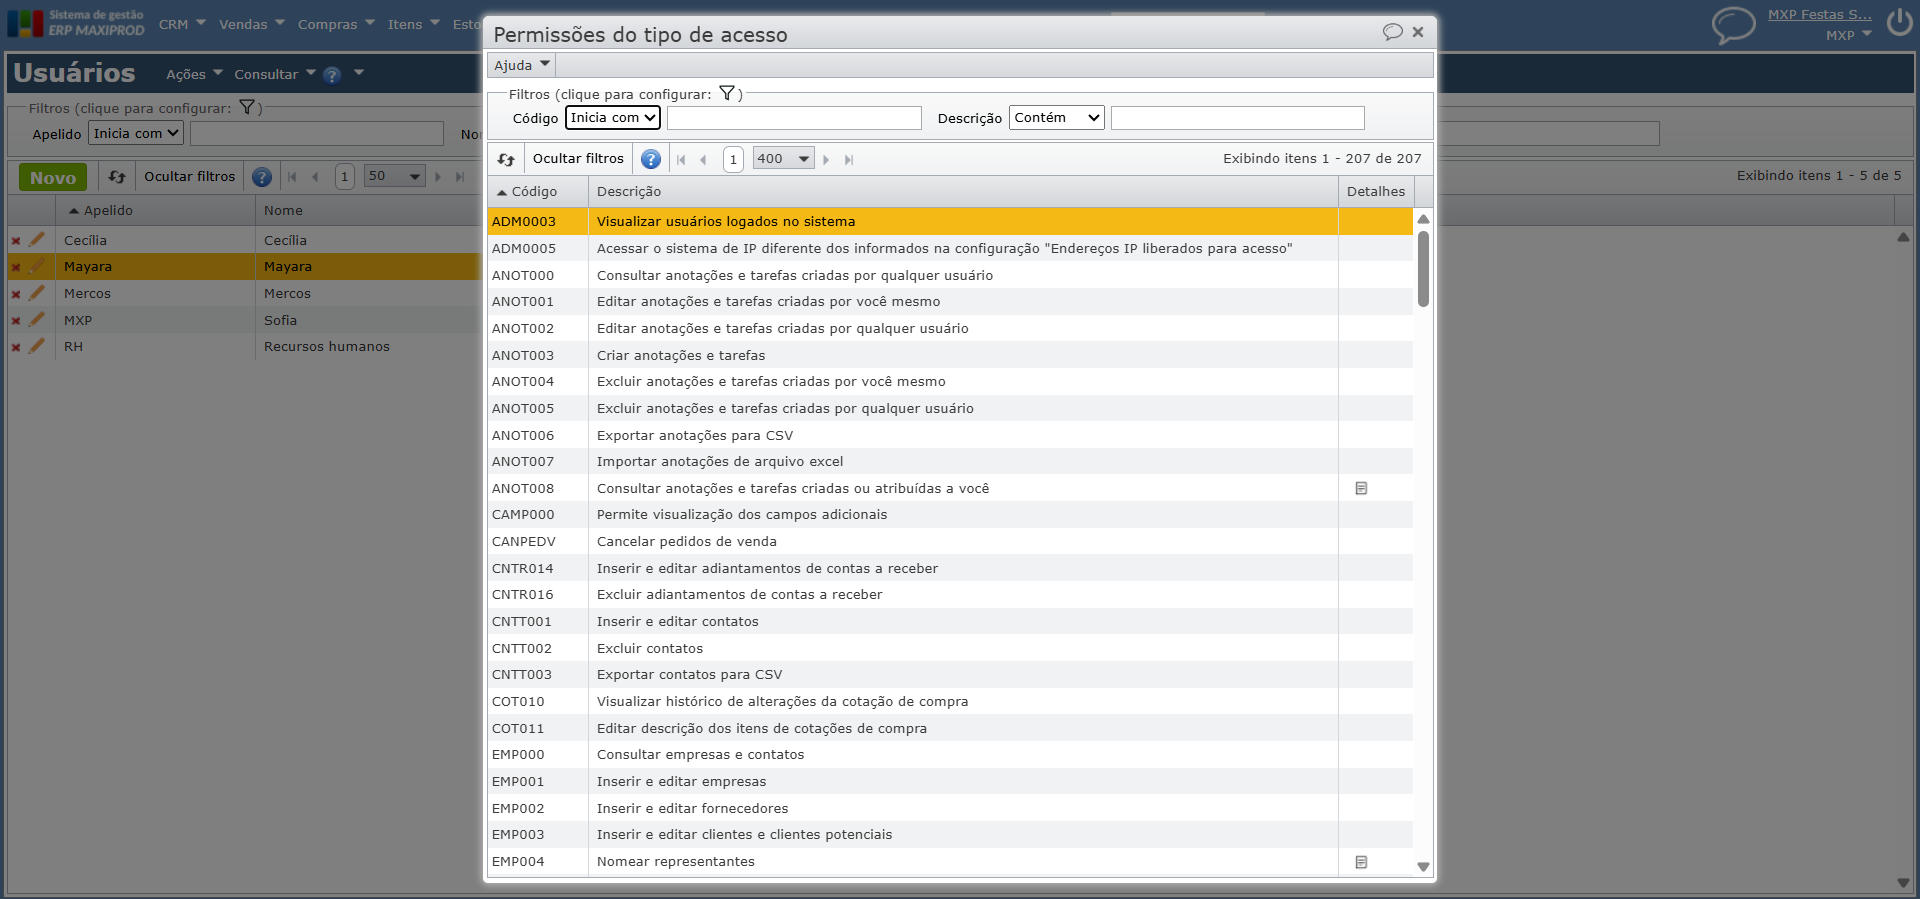Expand the 400 items per page dropdown

[x=784, y=159]
